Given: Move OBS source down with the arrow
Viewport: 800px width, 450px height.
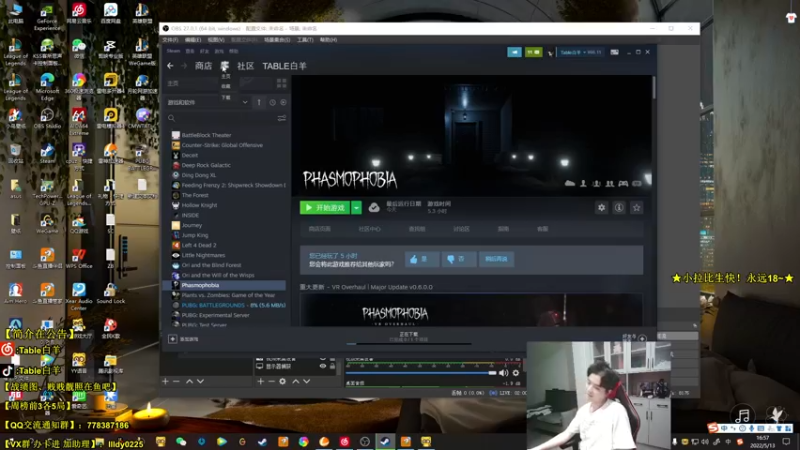Looking at the screenshot, I should click(307, 381).
